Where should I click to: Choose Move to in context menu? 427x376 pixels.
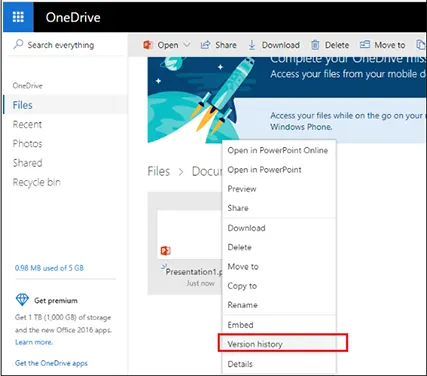[x=243, y=267]
